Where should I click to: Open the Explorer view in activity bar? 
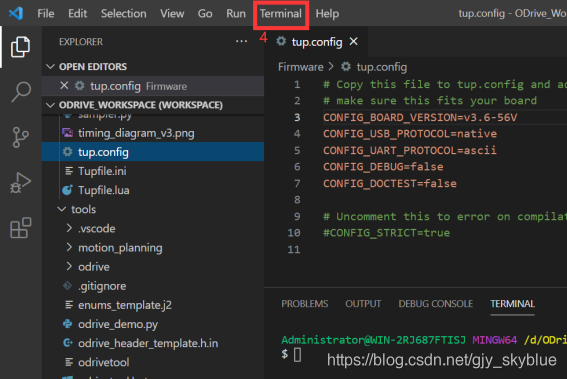(20, 47)
